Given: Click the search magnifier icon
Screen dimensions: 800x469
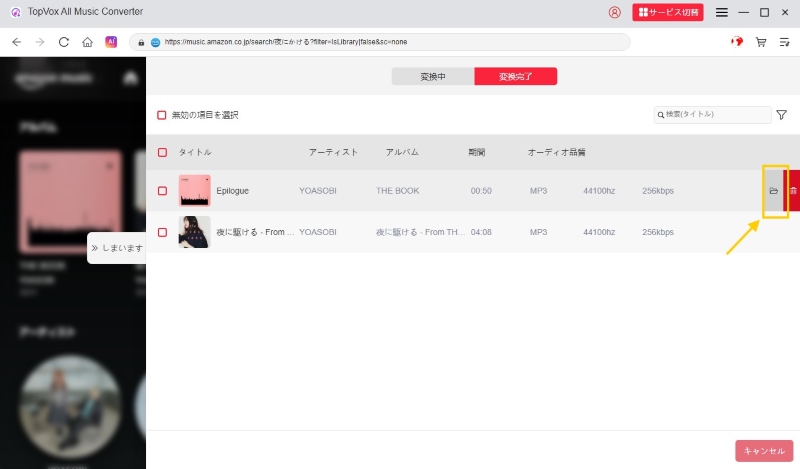Looking at the screenshot, I should pyautogui.click(x=661, y=115).
